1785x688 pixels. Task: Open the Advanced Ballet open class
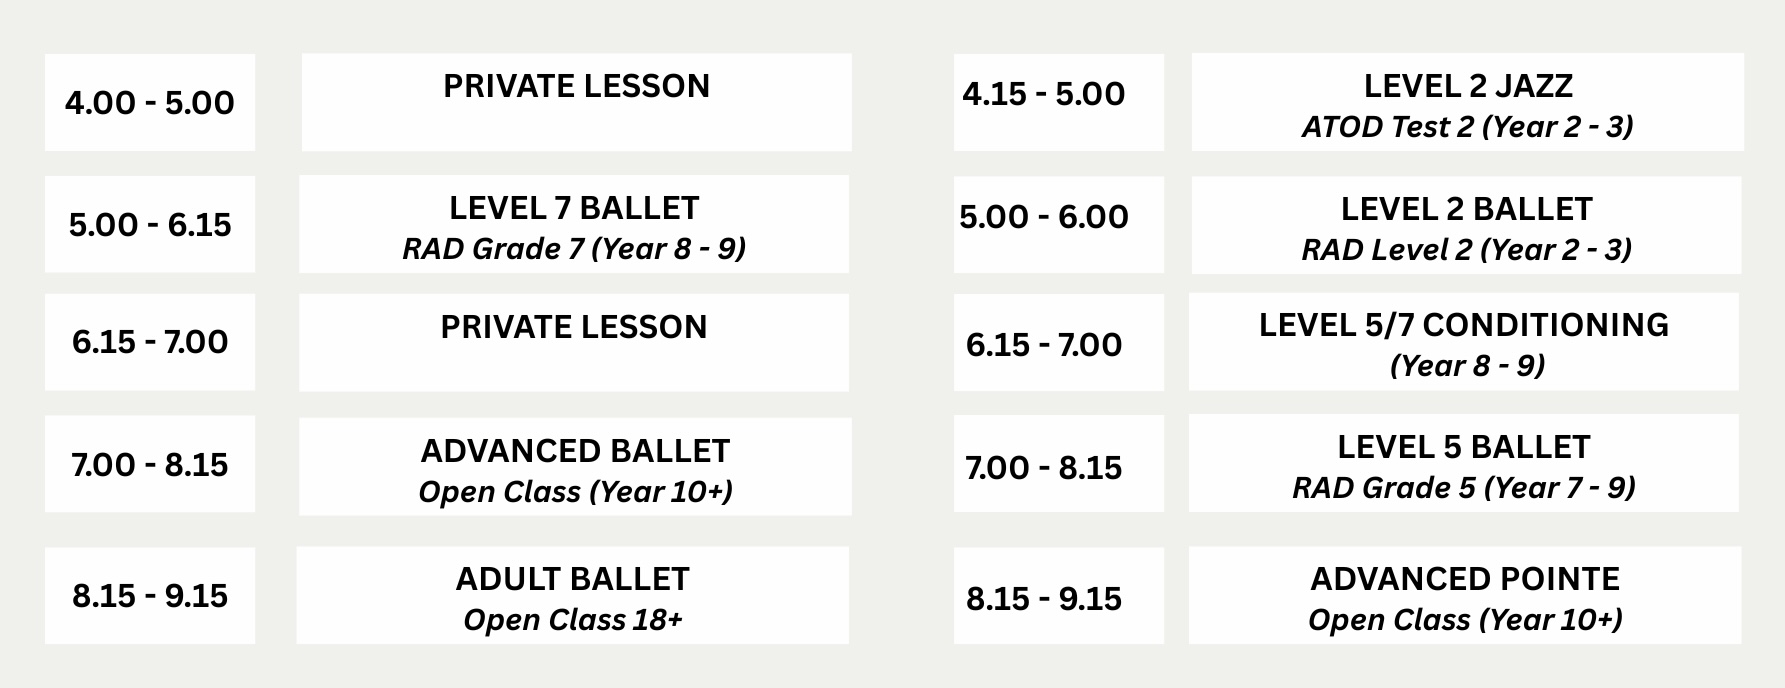(x=575, y=467)
